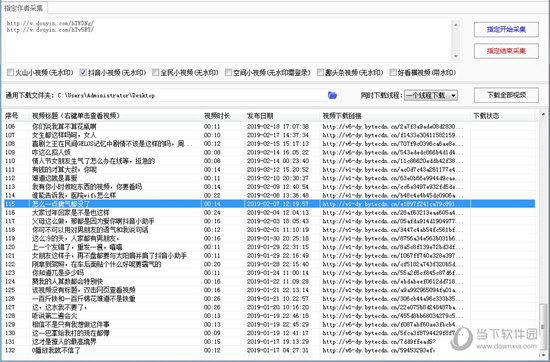
Task: Select row 109 咋这么招人烦
Action: 269,152
